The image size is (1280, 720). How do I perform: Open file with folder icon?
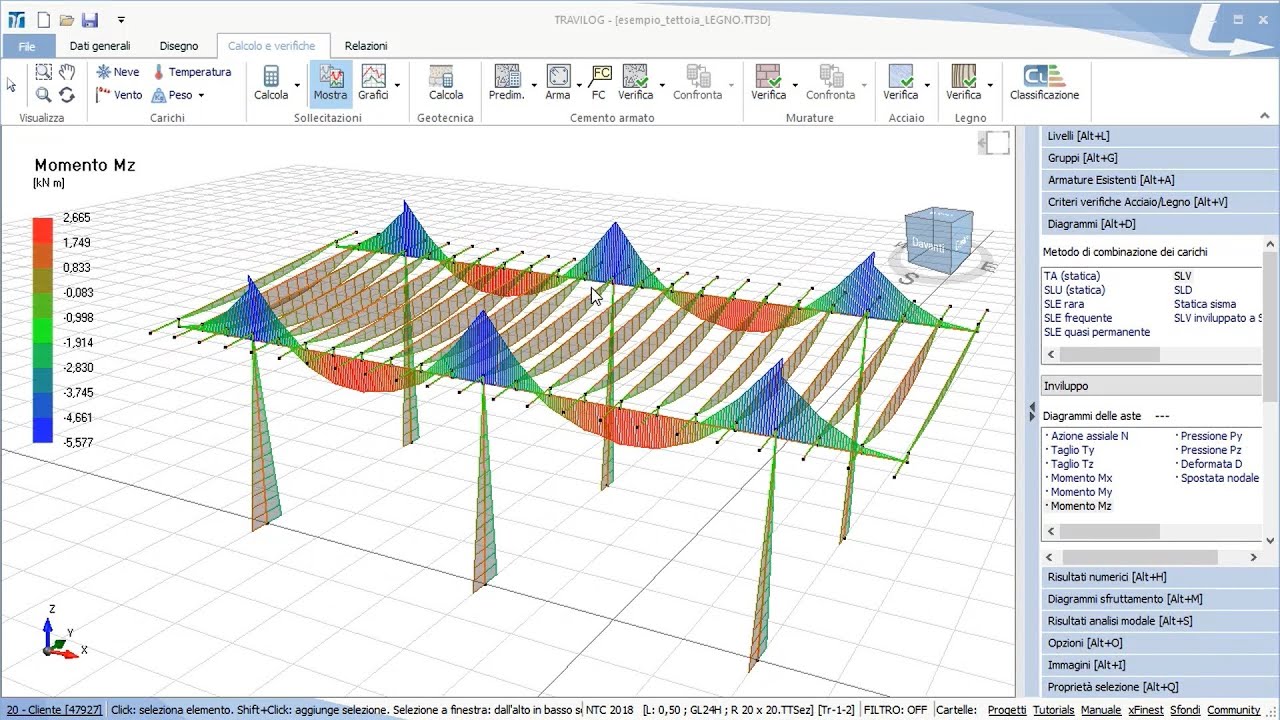[x=66, y=20]
